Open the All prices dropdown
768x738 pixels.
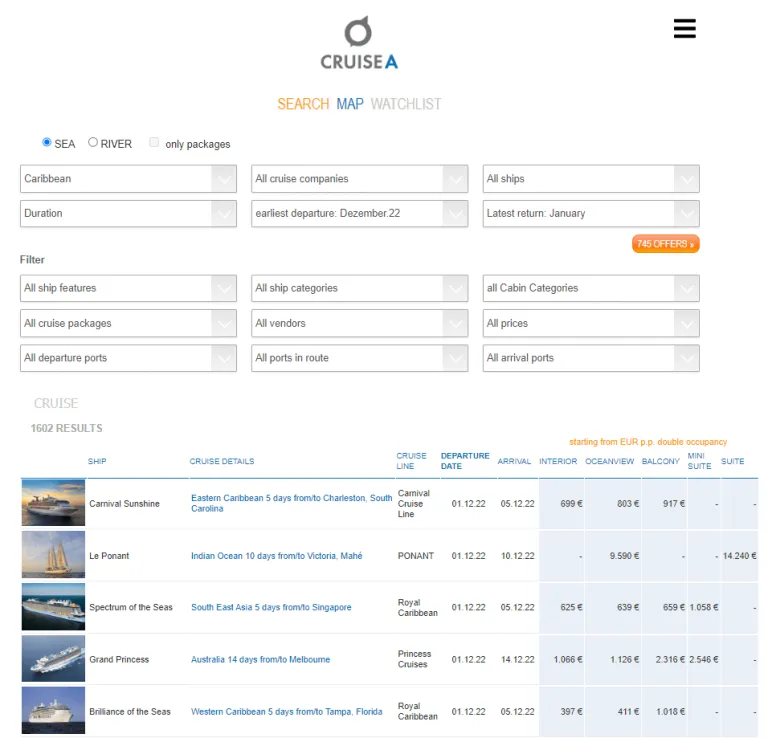pyautogui.click(x=591, y=323)
